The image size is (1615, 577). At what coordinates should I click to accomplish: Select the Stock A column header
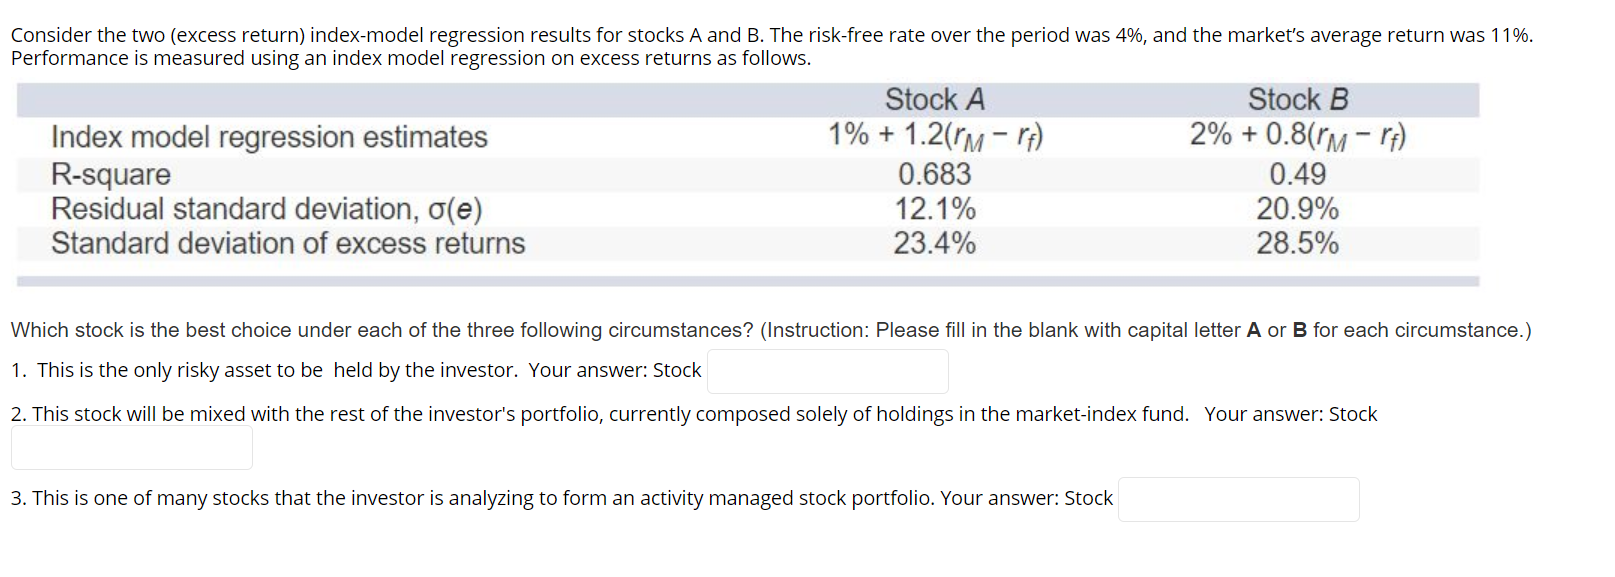933,99
